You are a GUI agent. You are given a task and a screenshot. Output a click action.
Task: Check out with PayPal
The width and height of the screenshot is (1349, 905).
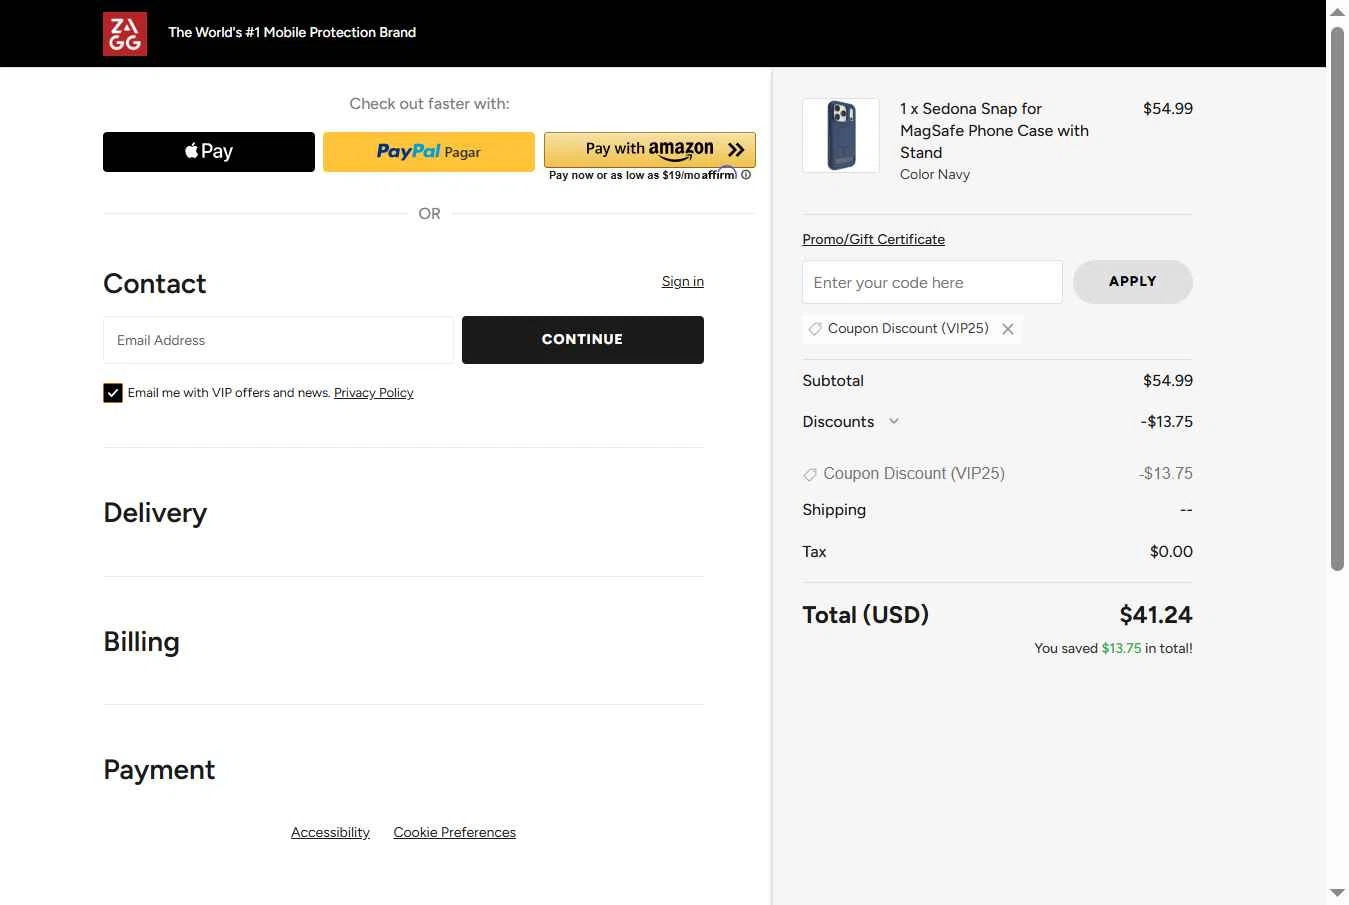tap(429, 152)
